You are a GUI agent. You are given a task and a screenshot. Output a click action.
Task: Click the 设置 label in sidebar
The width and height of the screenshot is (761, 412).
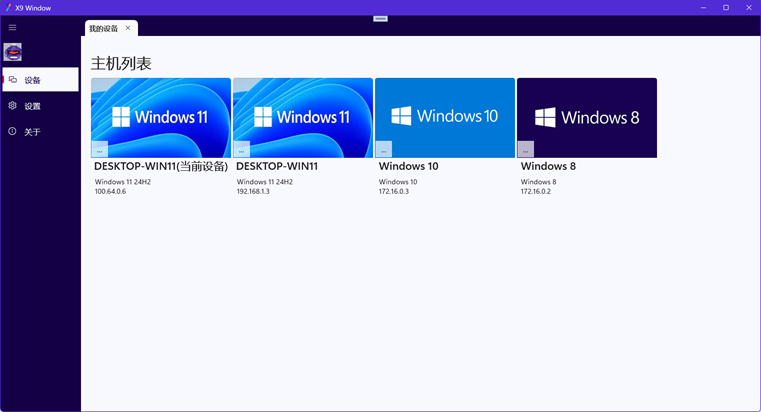click(33, 106)
